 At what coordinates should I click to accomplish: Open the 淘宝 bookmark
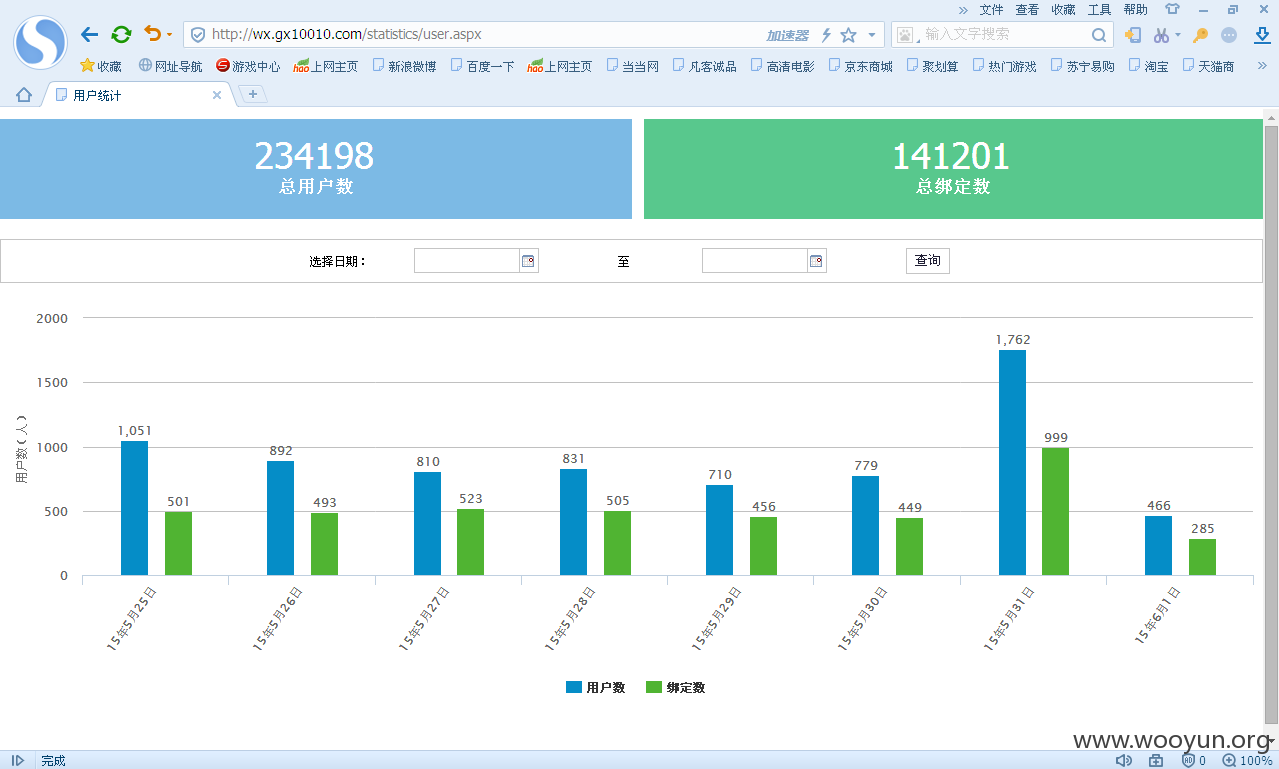[x=1148, y=66]
